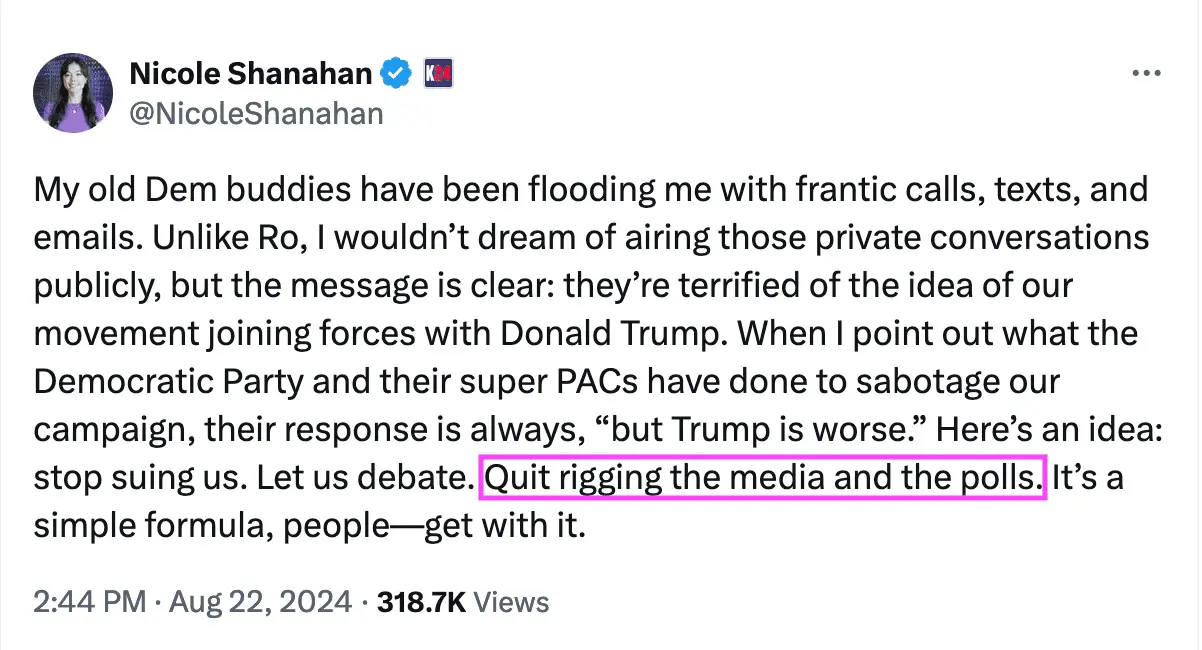Click the blue verified checkmark badge
This screenshot has height=650, width=1202.
pyautogui.click(x=397, y=73)
